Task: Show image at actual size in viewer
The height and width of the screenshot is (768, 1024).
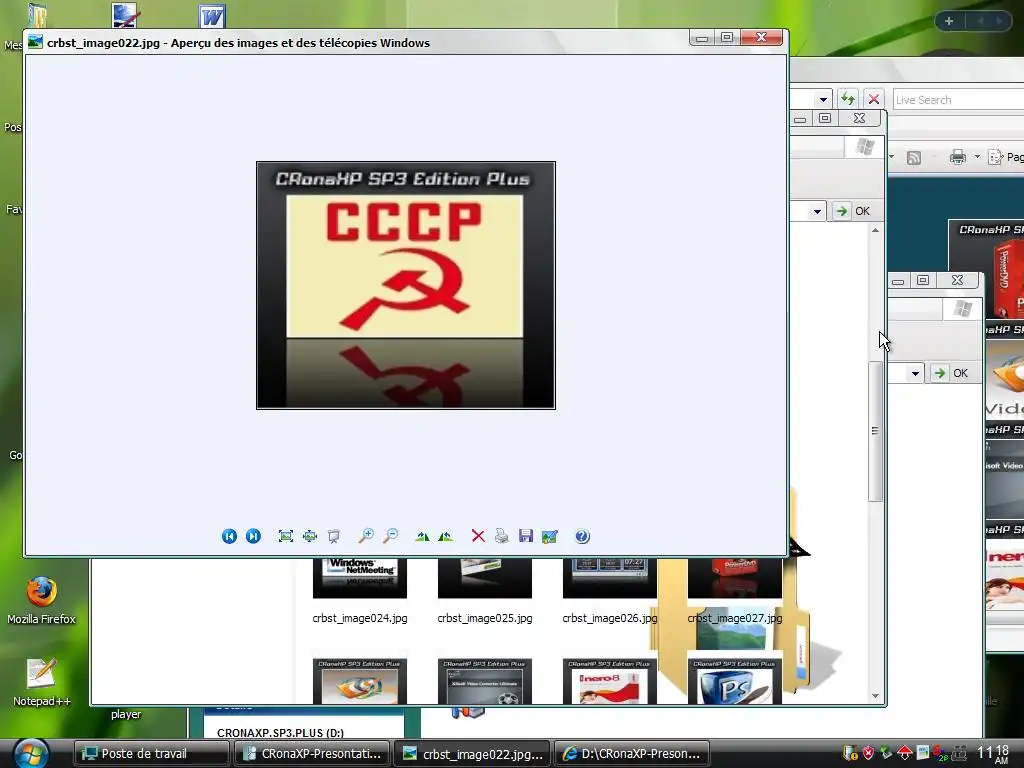Action: click(x=310, y=536)
